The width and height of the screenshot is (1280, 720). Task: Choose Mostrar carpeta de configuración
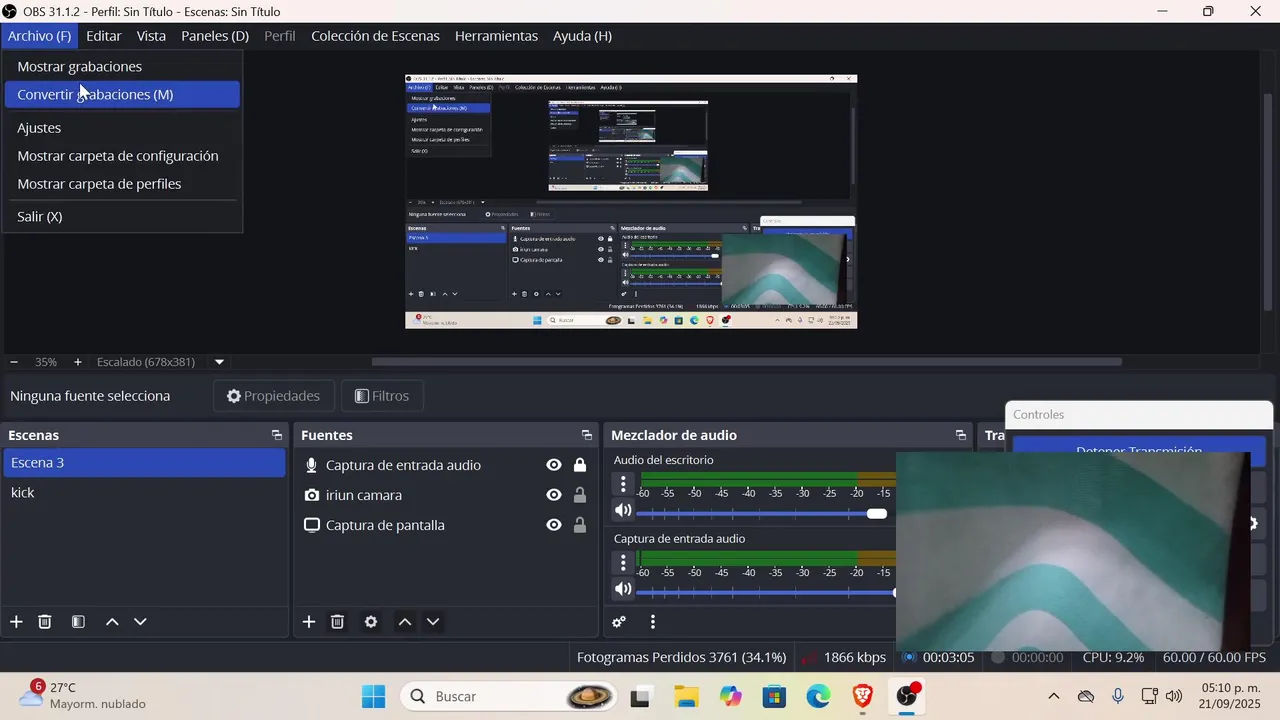point(122,156)
